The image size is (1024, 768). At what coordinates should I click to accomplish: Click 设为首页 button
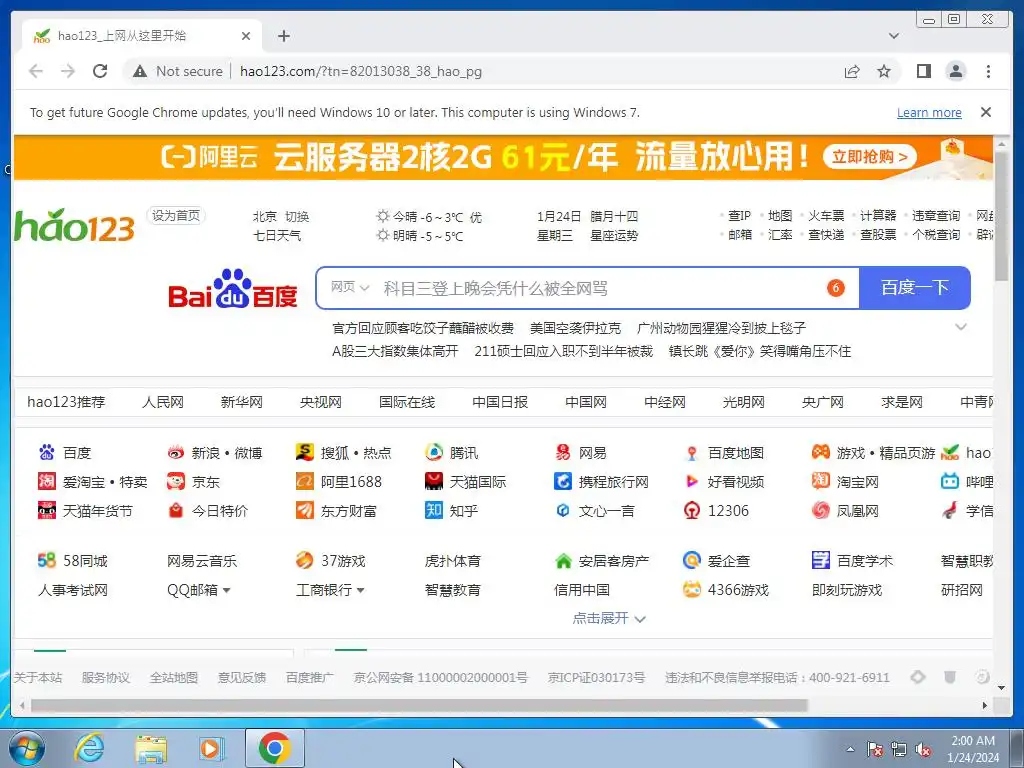176,216
